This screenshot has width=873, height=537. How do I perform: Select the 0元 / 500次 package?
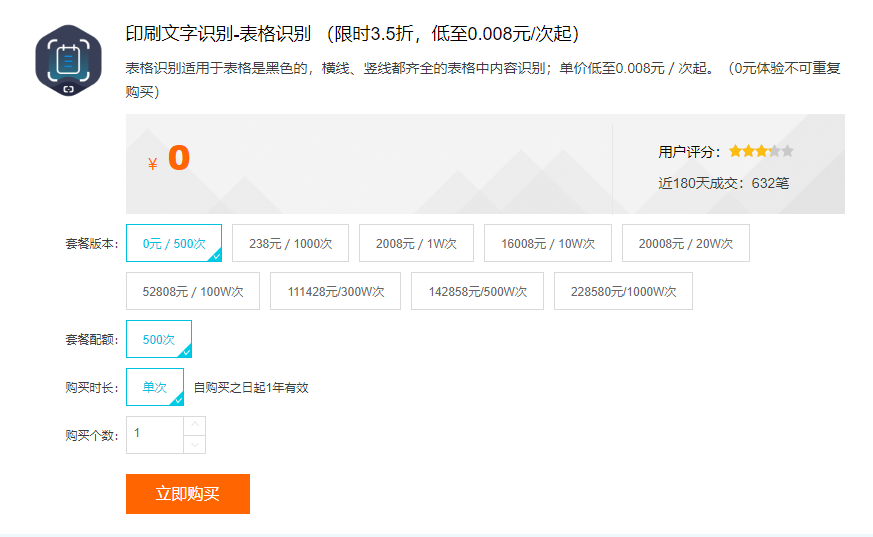tap(174, 243)
